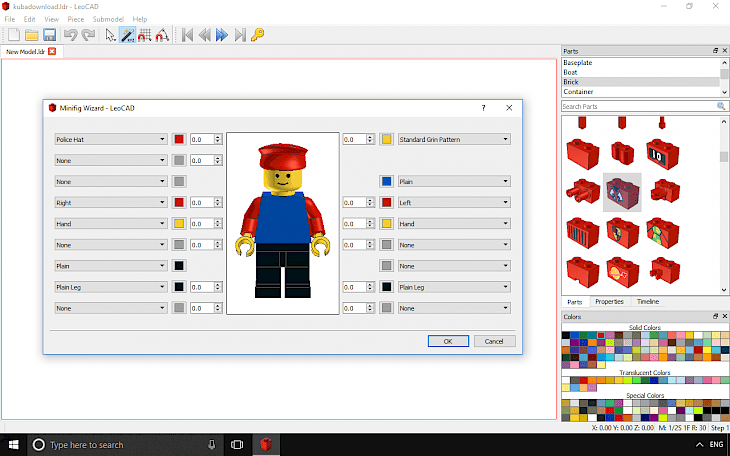
Task: Open the File menu
Action: tap(10, 19)
